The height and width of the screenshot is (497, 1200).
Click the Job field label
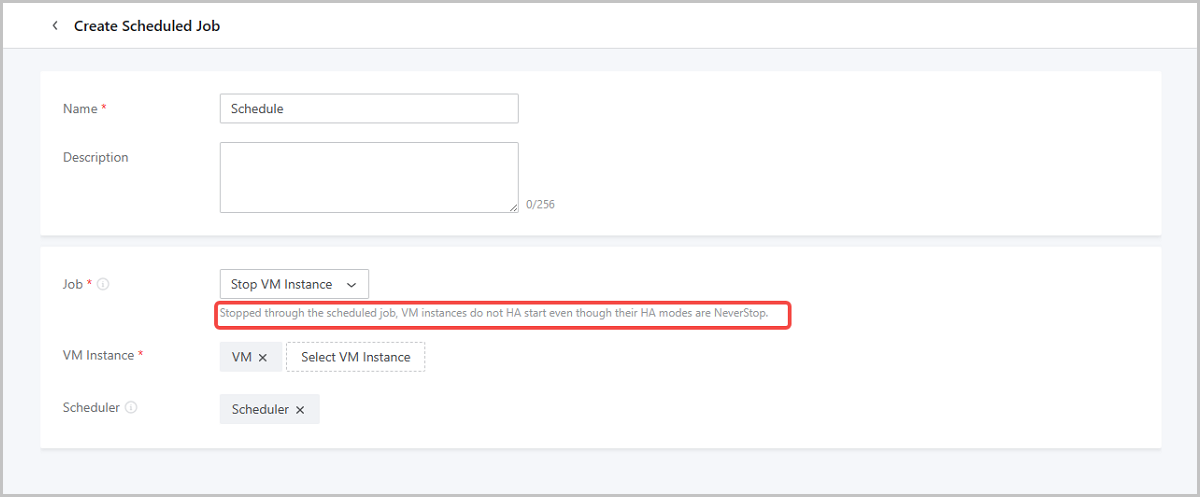point(73,284)
